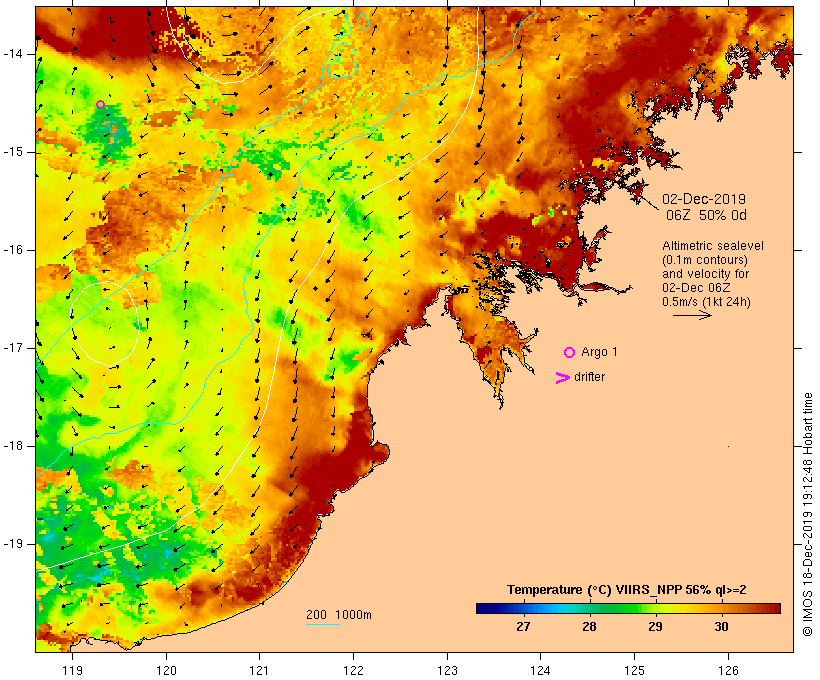
Task: Click the -18 latitude axis label
Action: 13,446
